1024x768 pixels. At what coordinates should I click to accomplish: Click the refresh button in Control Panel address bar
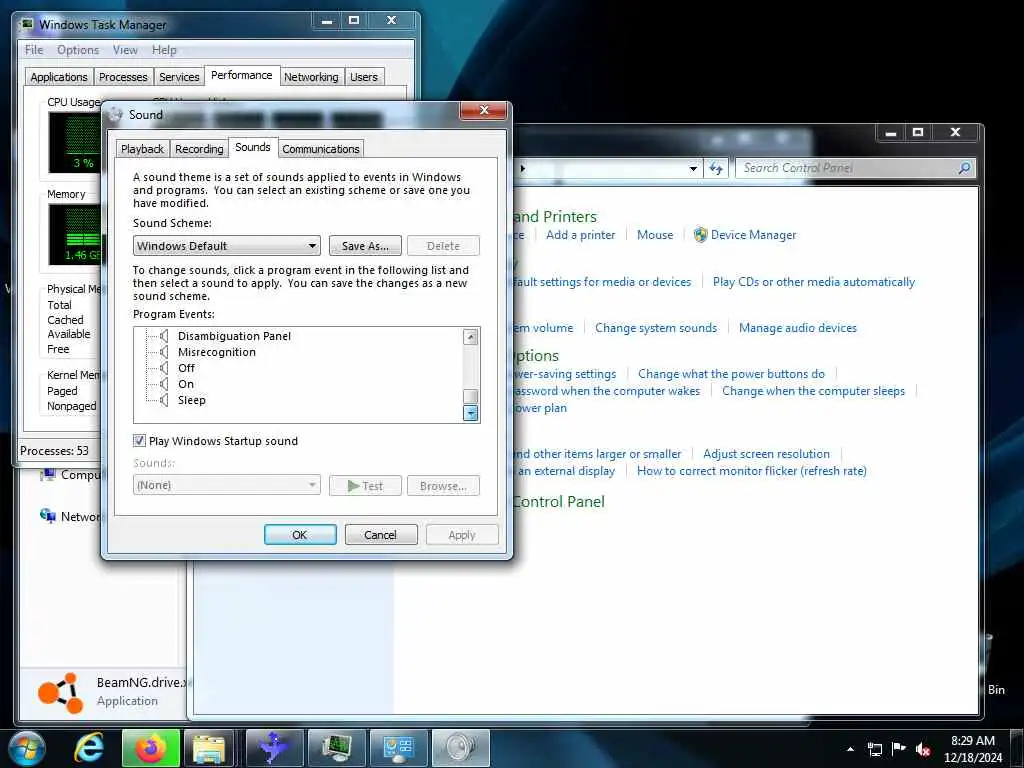point(716,168)
